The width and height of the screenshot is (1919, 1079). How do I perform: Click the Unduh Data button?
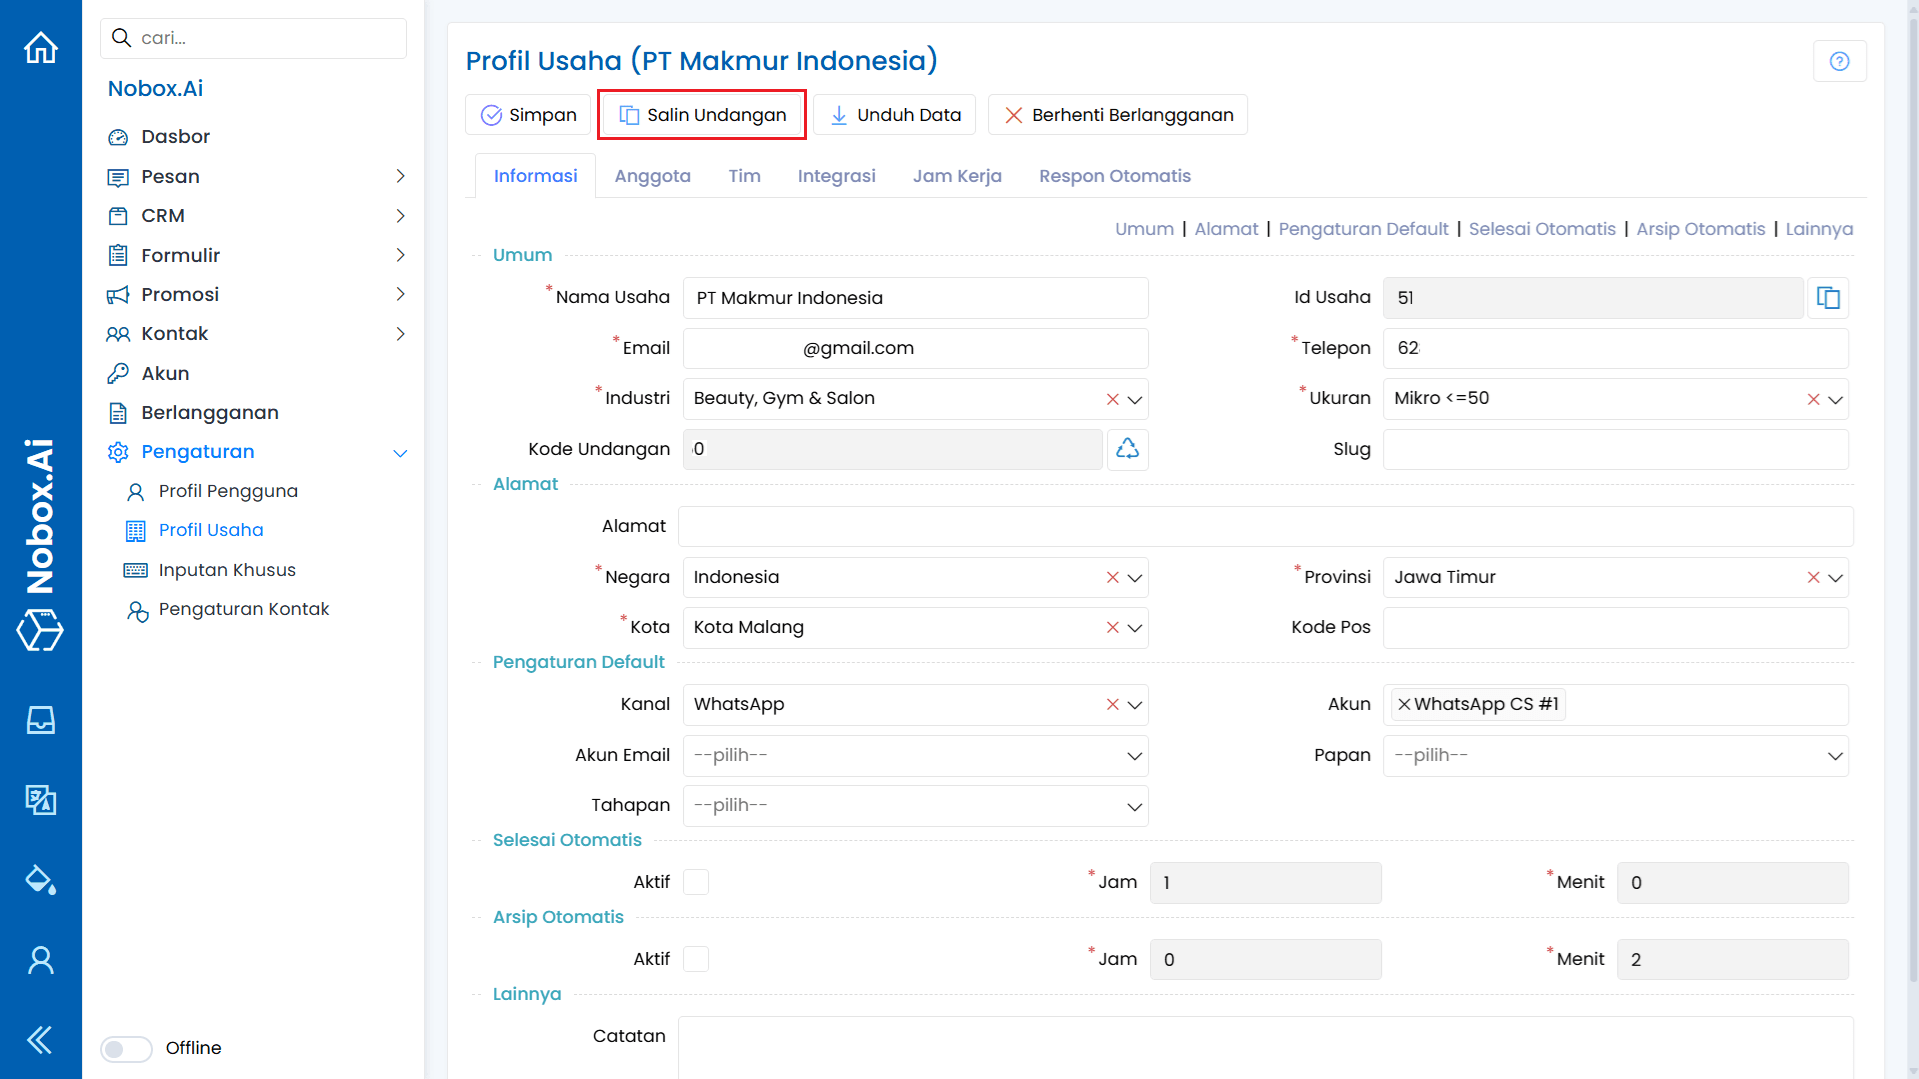(894, 114)
